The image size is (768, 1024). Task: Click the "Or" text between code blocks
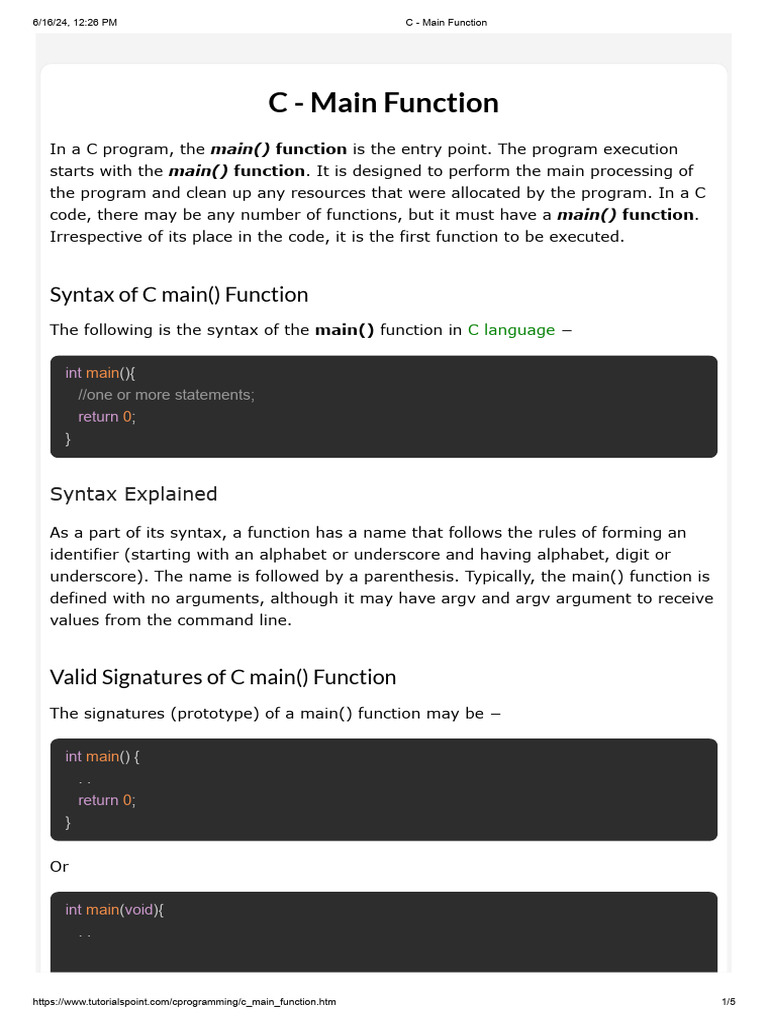tap(59, 867)
